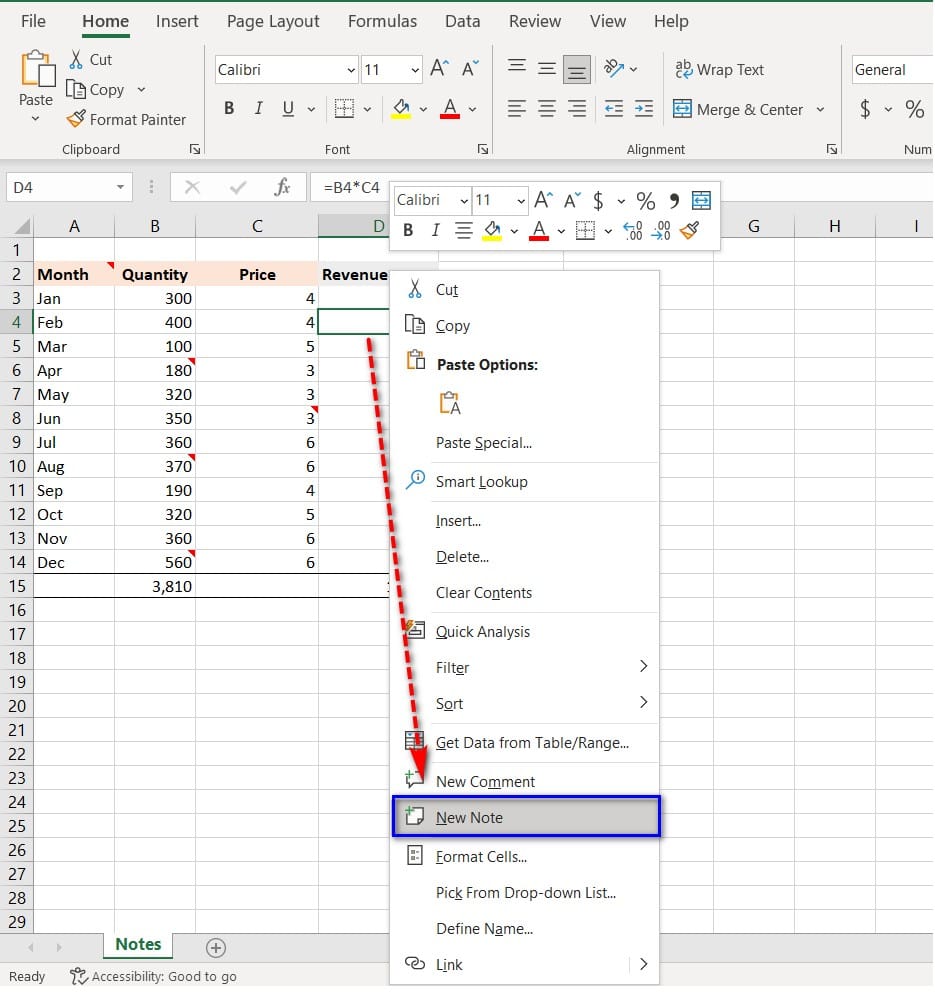Click the ribbon Decrease Indent icon

(614, 108)
